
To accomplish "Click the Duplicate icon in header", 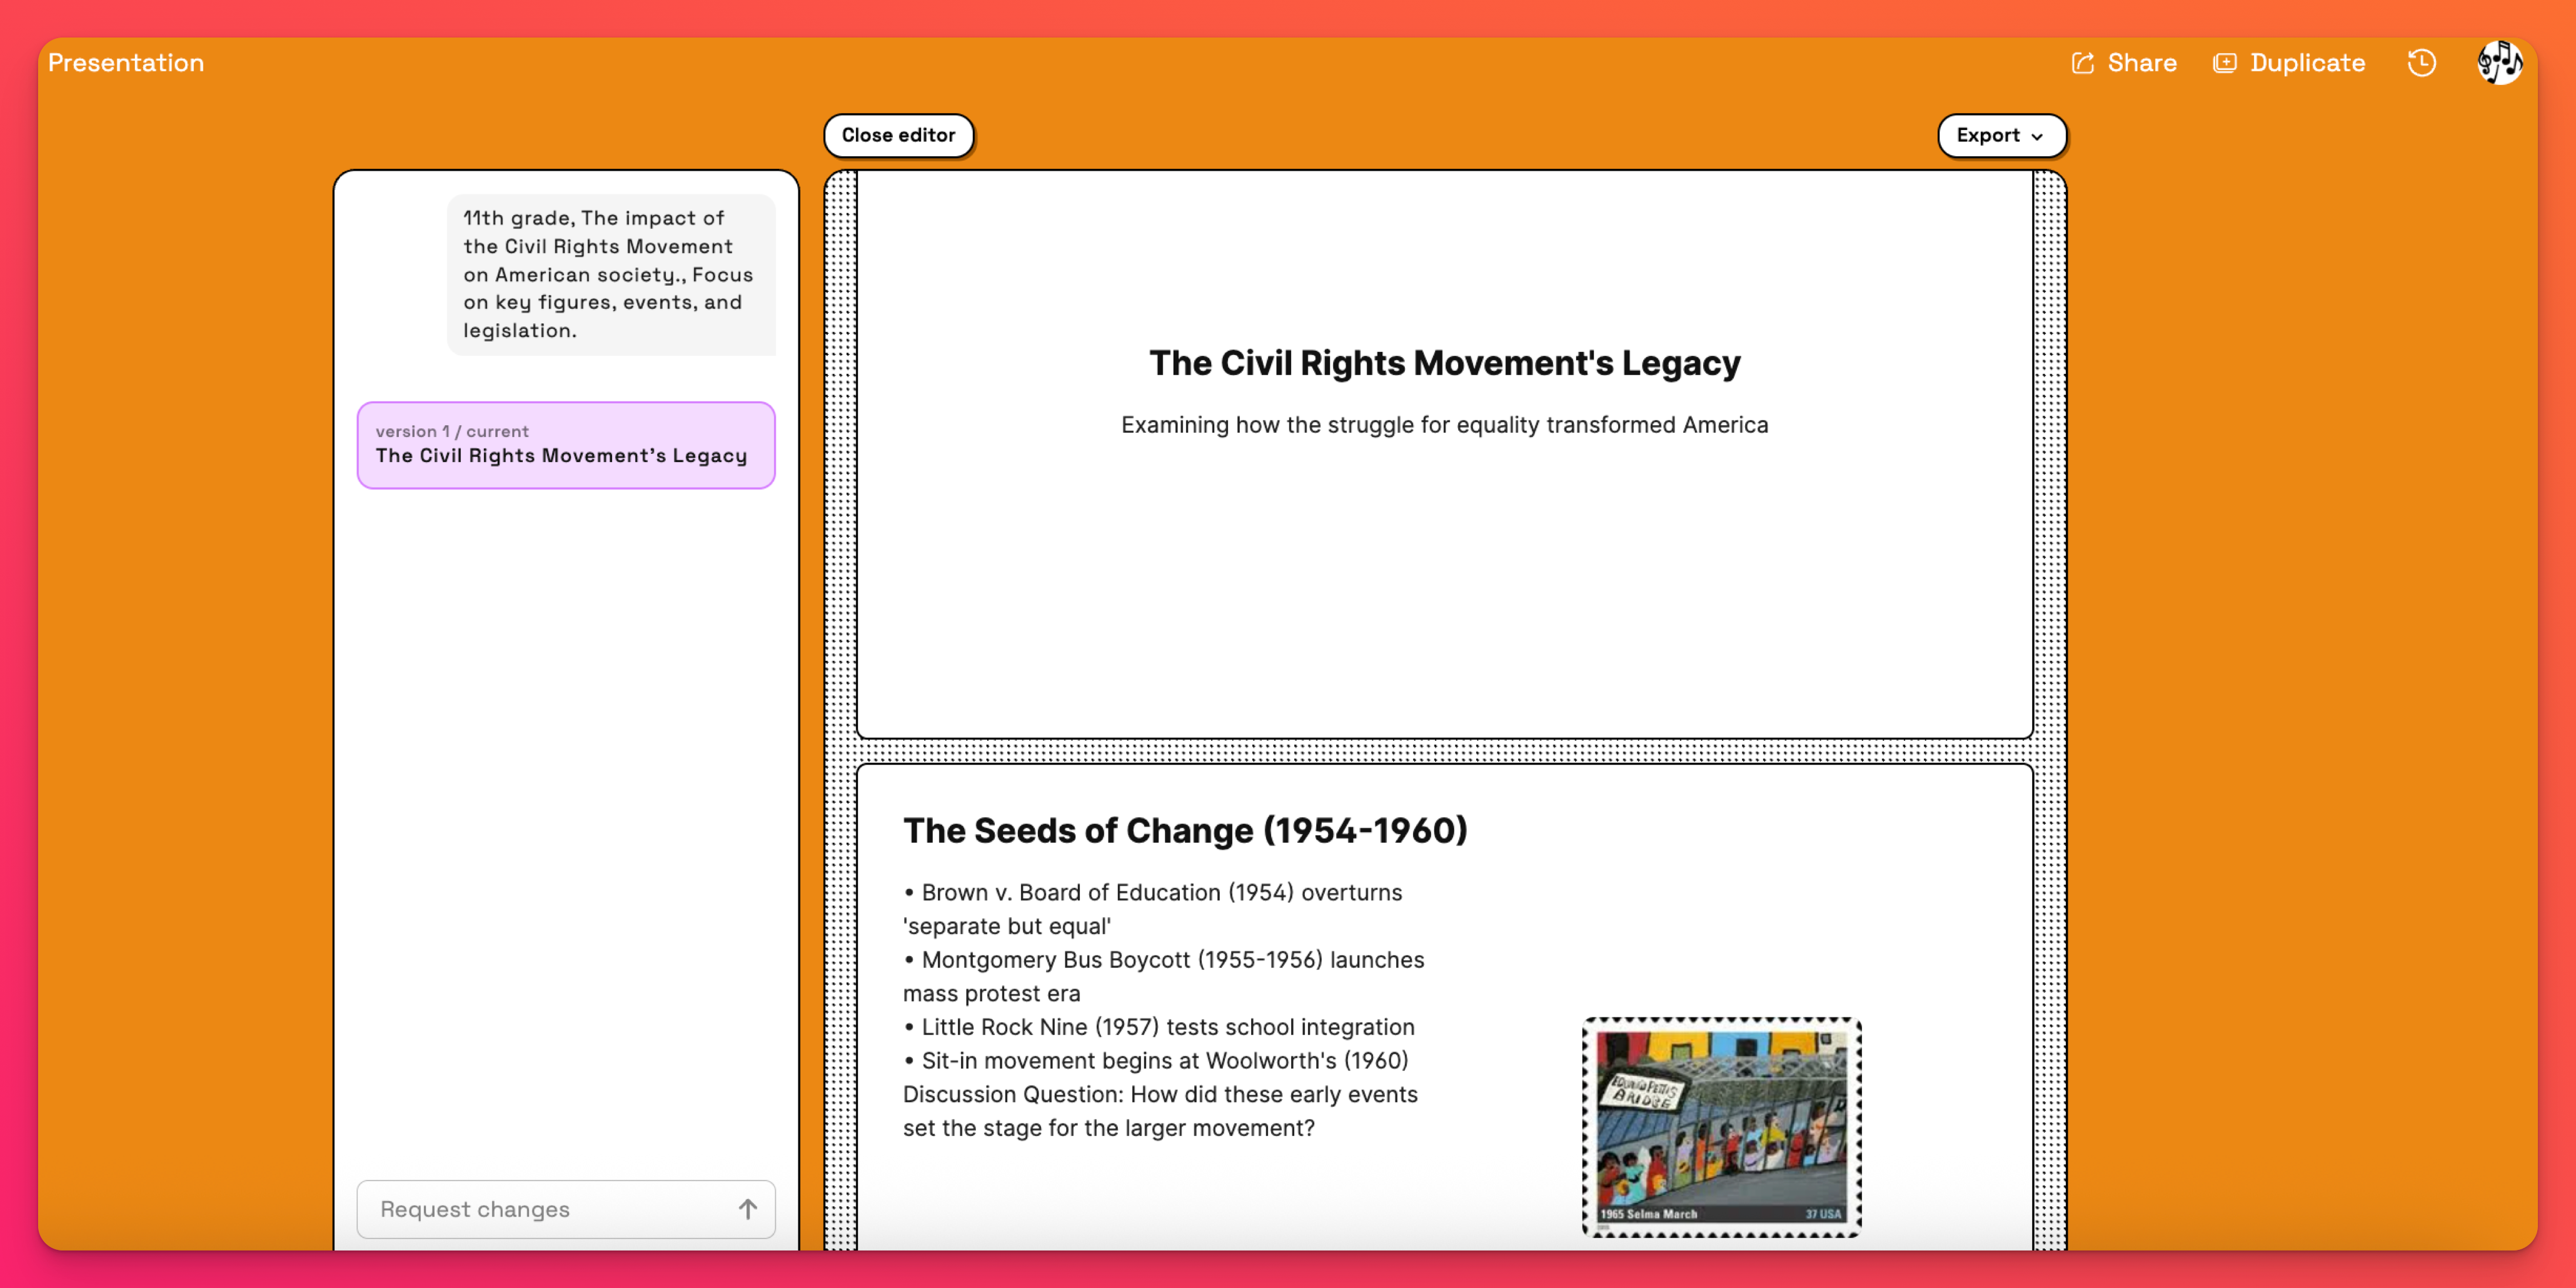I will pos(2224,63).
